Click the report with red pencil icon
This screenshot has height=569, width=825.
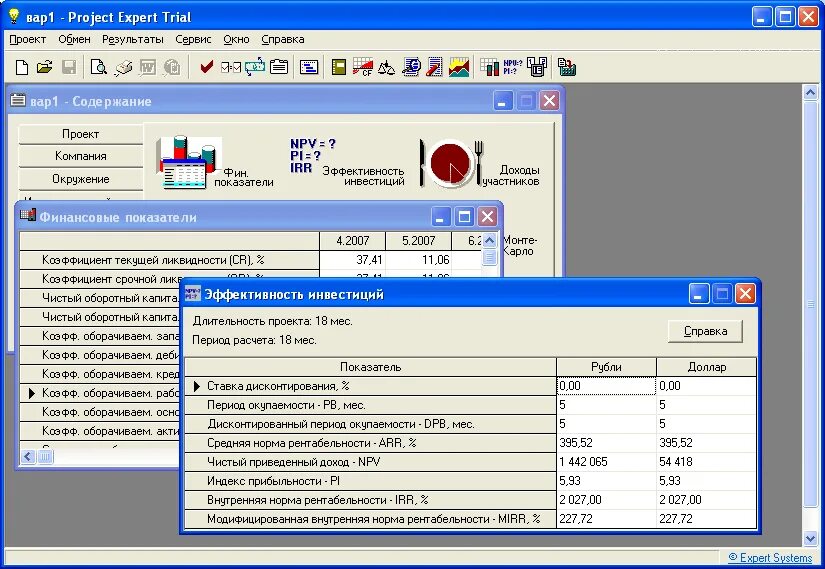click(x=435, y=67)
